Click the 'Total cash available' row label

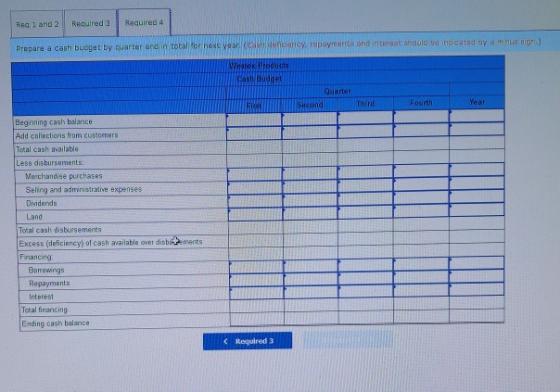click(47, 149)
